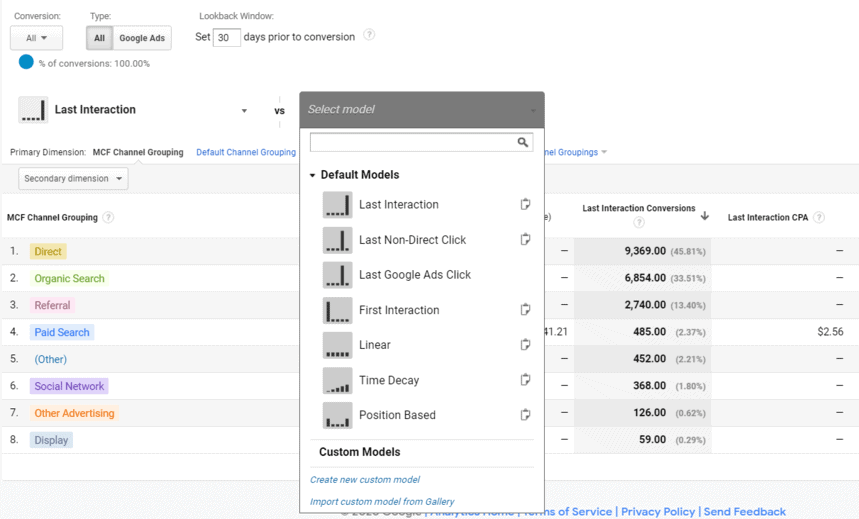This screenshot has width=859, height=519.
Task: Click the currently selected model icon
Action: tap(33, 110)
